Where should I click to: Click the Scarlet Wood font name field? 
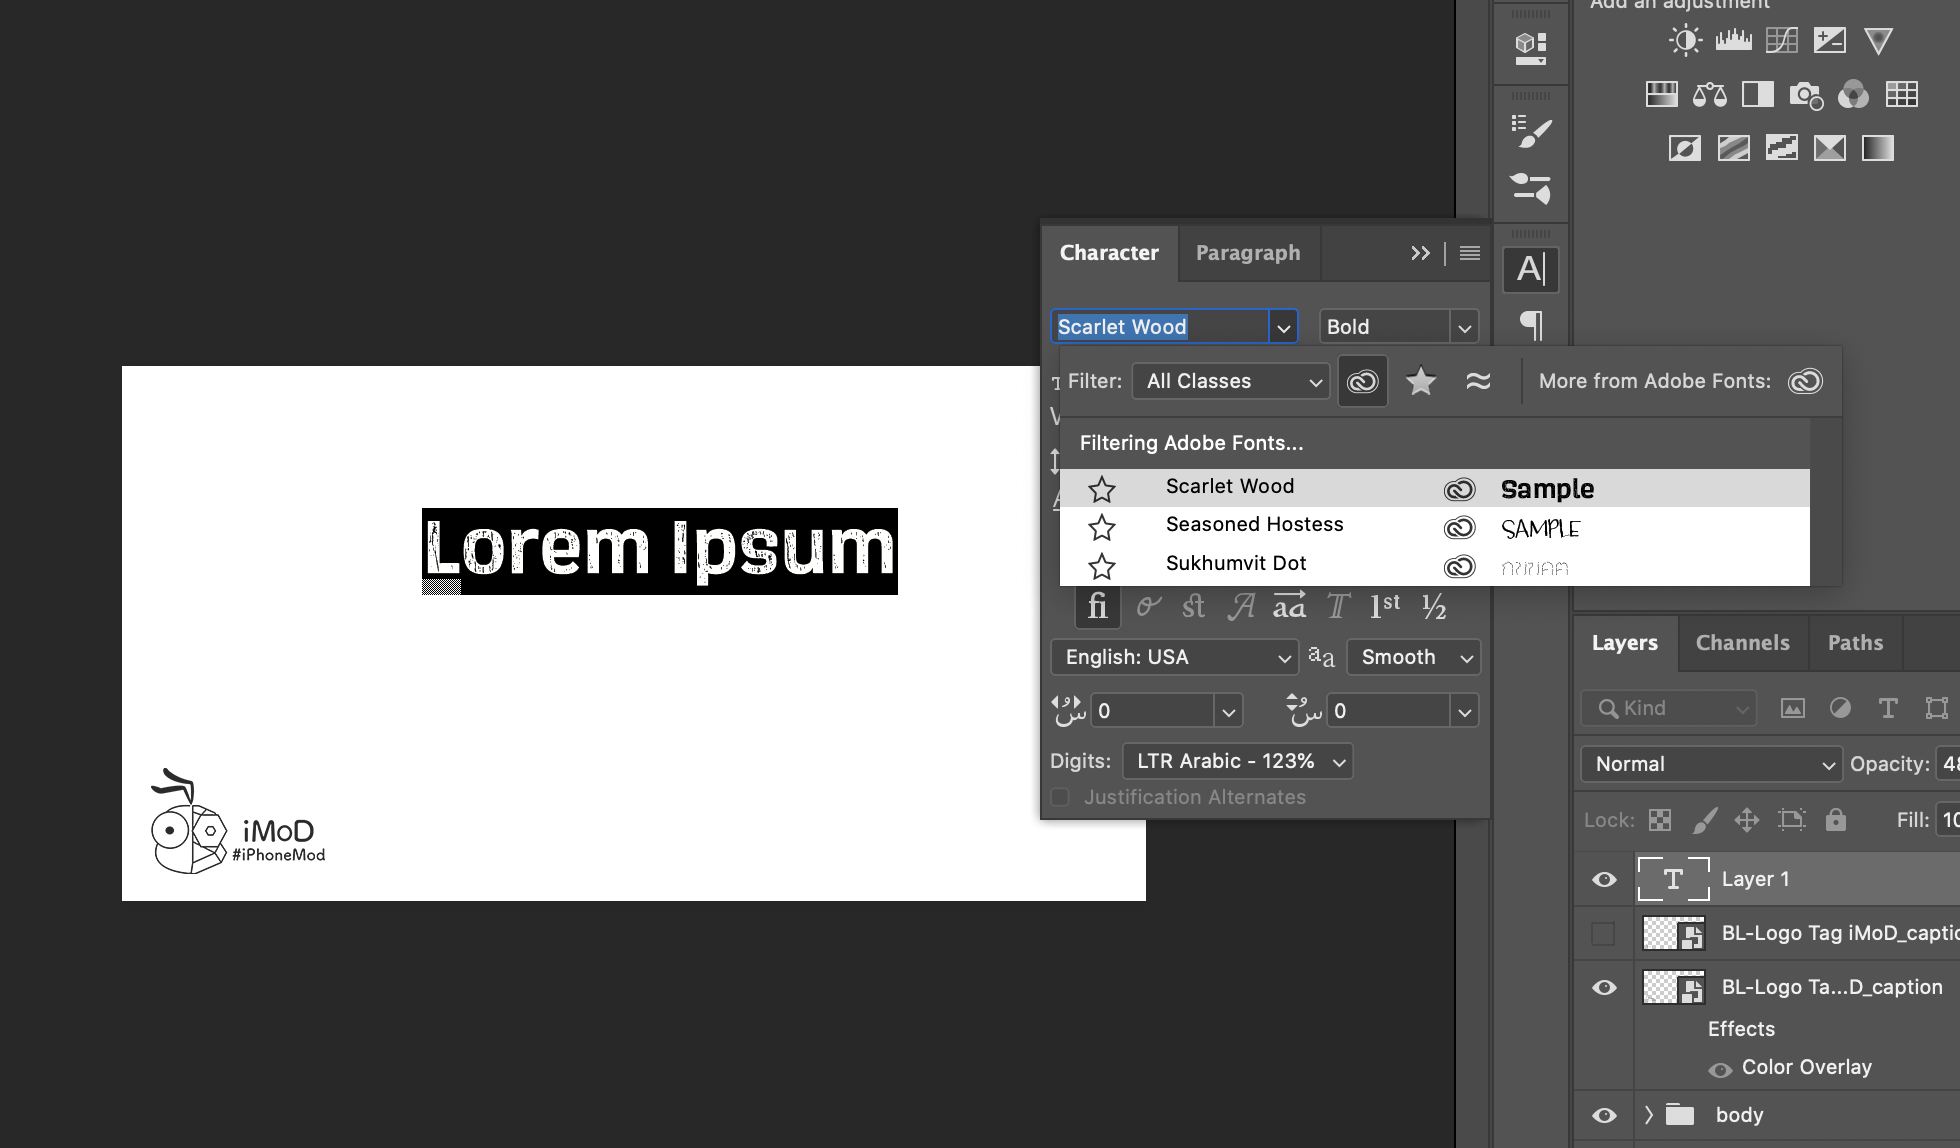click(x=1160, y=327)
